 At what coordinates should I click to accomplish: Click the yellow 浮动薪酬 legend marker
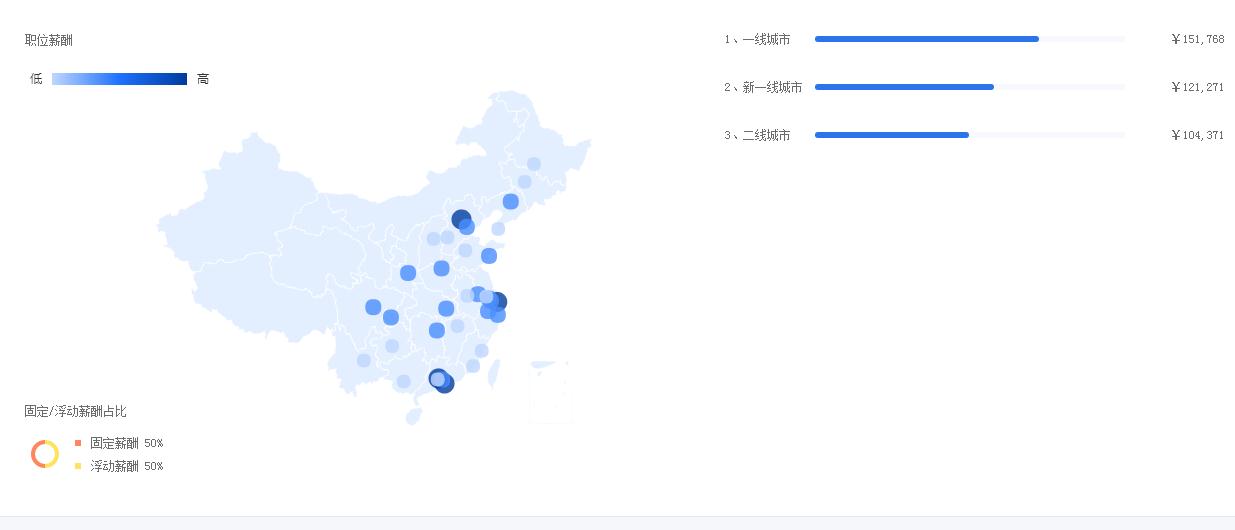78,466
